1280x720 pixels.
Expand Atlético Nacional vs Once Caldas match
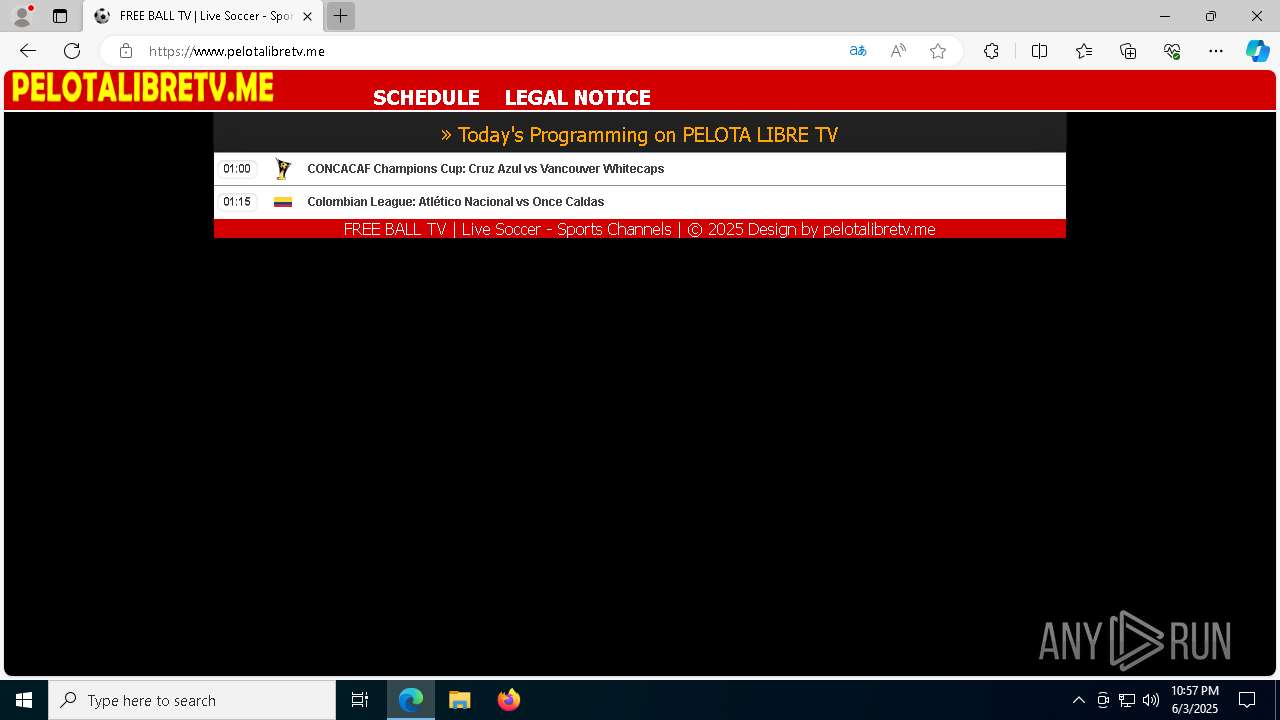coord(640,202)
